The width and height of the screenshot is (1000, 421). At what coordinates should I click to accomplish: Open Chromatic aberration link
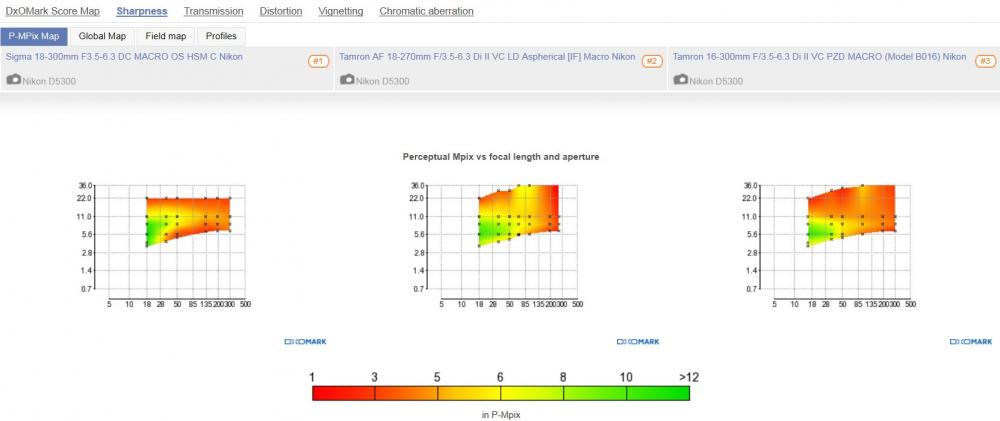[427, 11]
